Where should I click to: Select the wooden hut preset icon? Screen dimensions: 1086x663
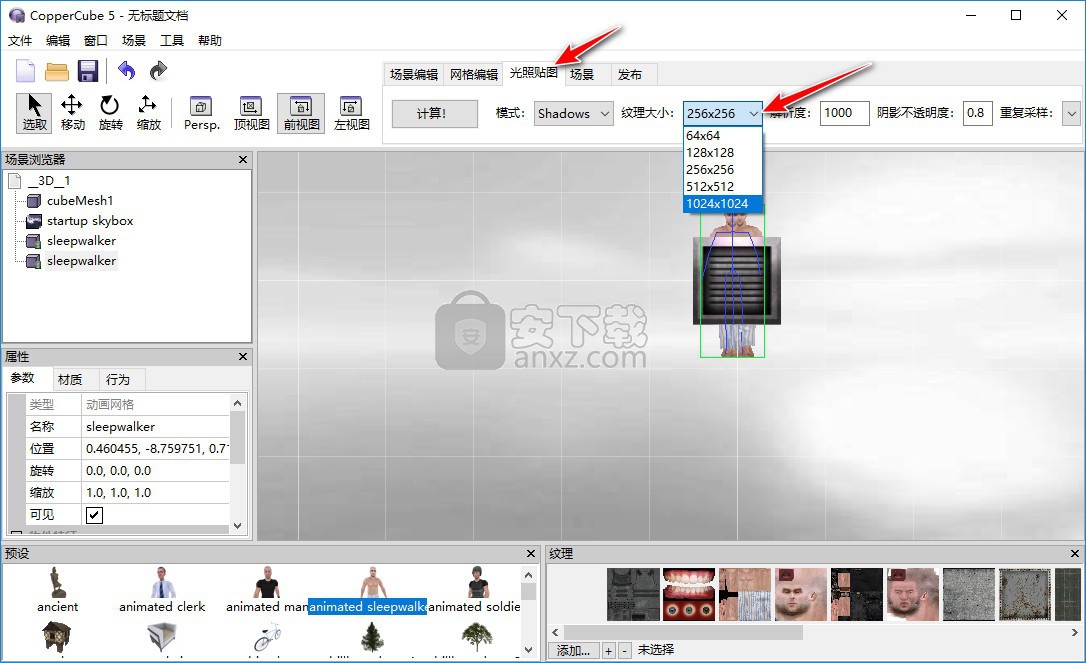57,636
